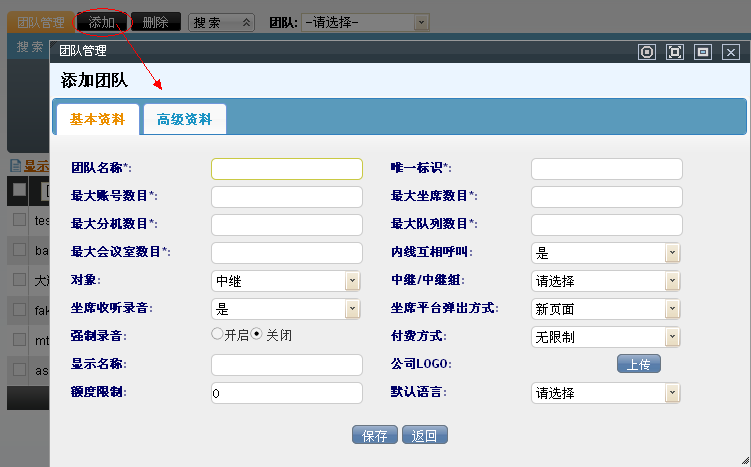The image size is (751, 467).
Task: Switch to the 高级资料 tab
Action: coord(184,119)
